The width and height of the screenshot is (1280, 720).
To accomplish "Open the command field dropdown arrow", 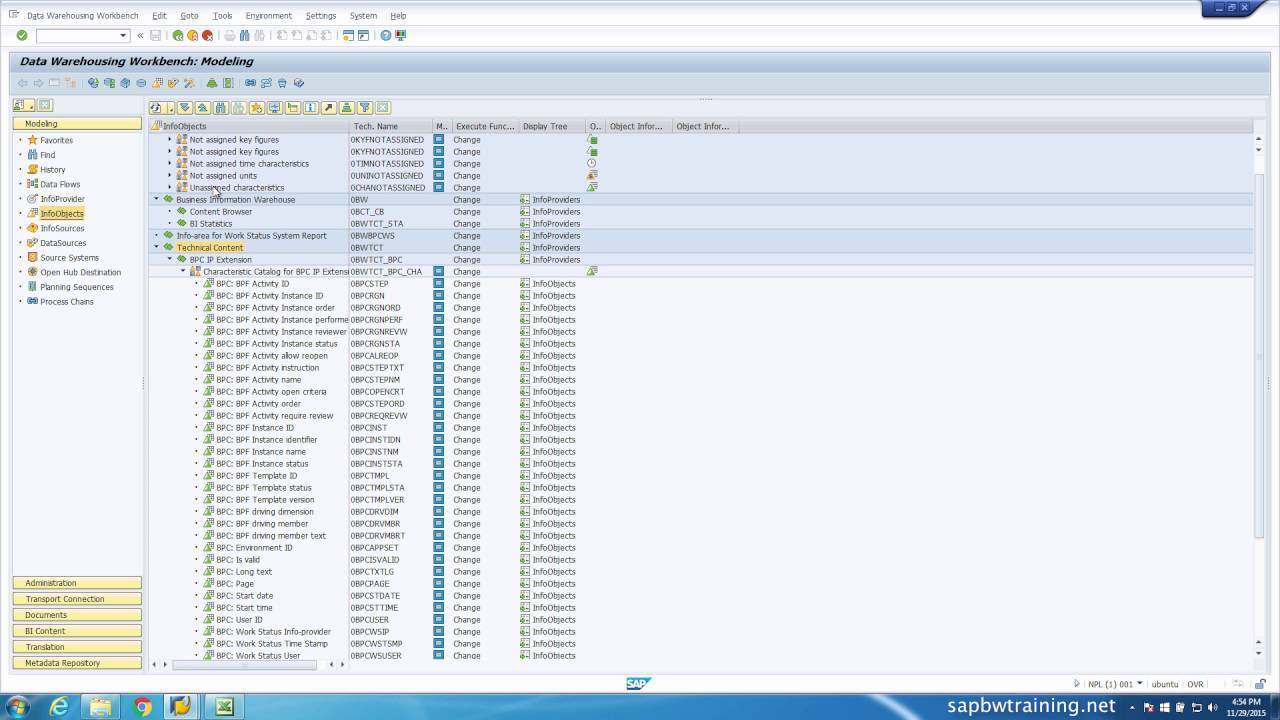I will click(124, 35).
